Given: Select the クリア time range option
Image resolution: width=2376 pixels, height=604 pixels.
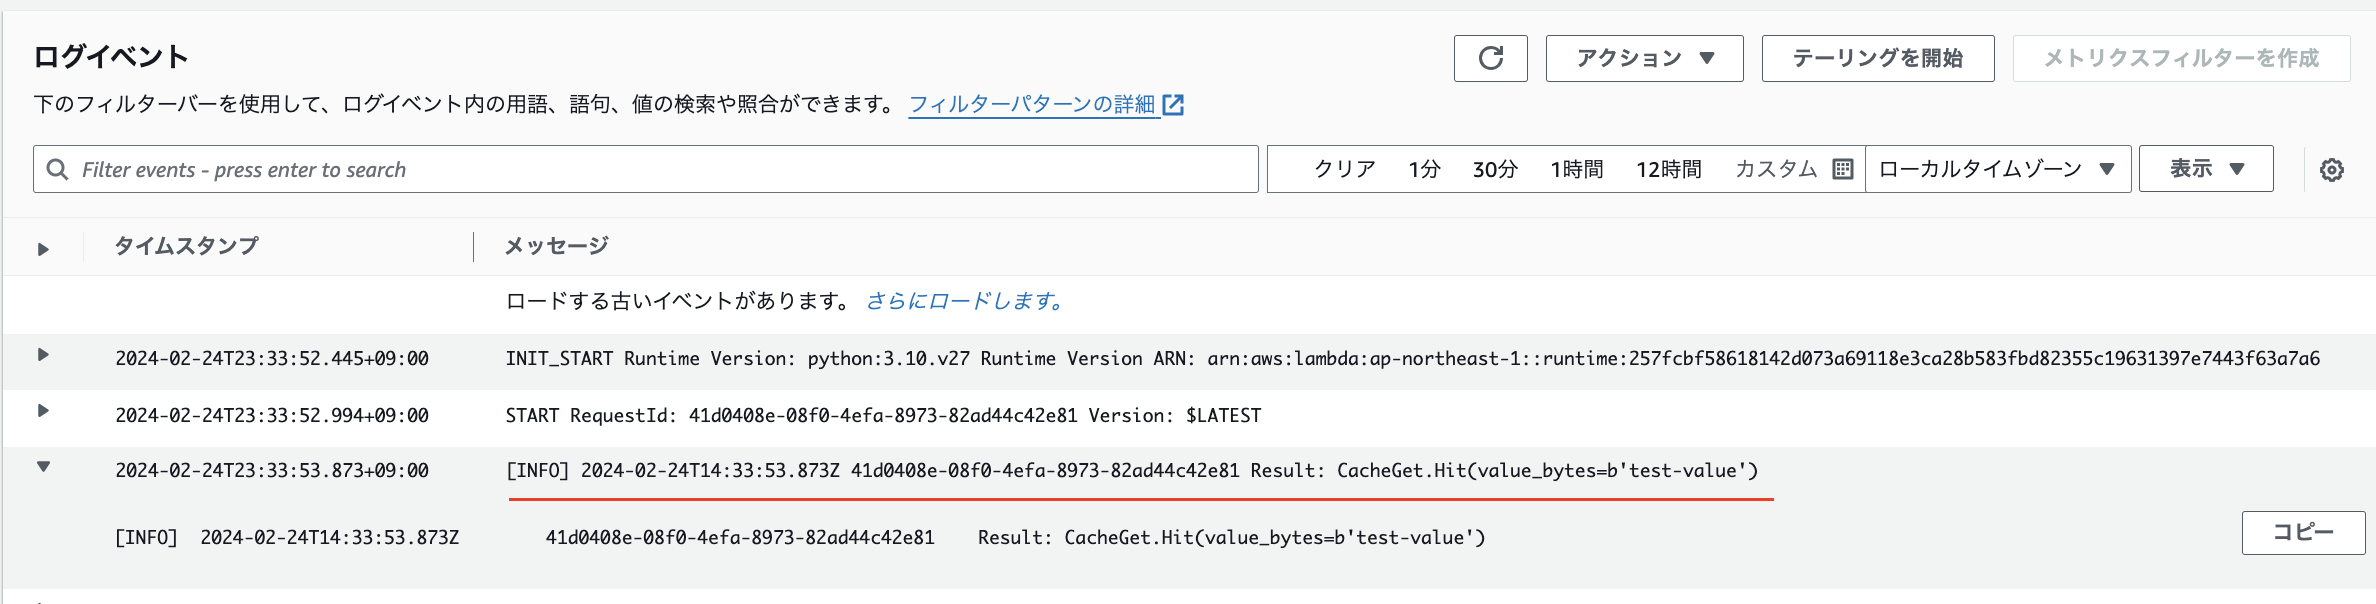Looking at the screenshot, I should click(1345, 169).
